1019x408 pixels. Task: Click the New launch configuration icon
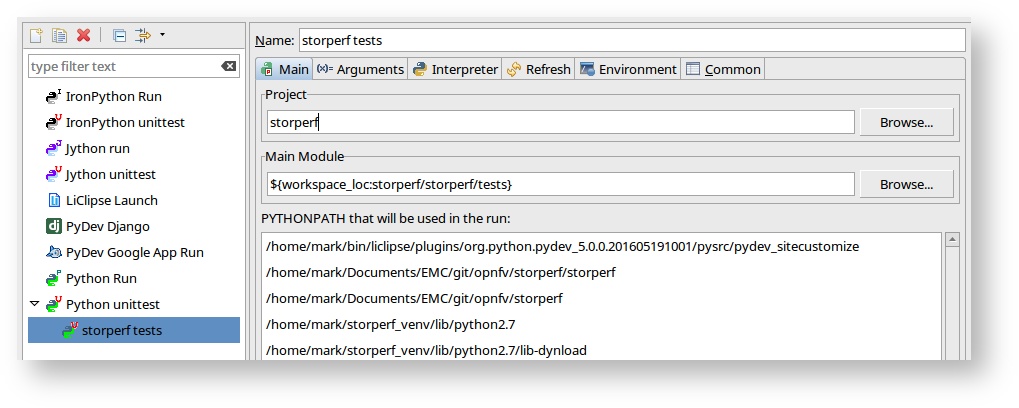click(x=36, y=35)
